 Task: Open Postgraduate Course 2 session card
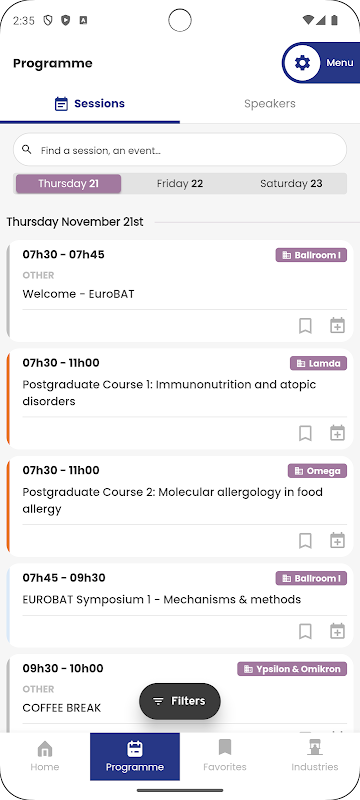coord(180,507)
